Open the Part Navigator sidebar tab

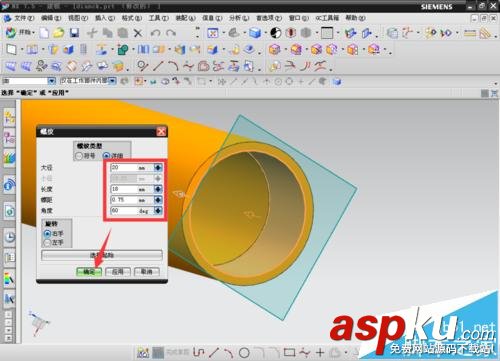pyautogui.click(x=9, y=137)
